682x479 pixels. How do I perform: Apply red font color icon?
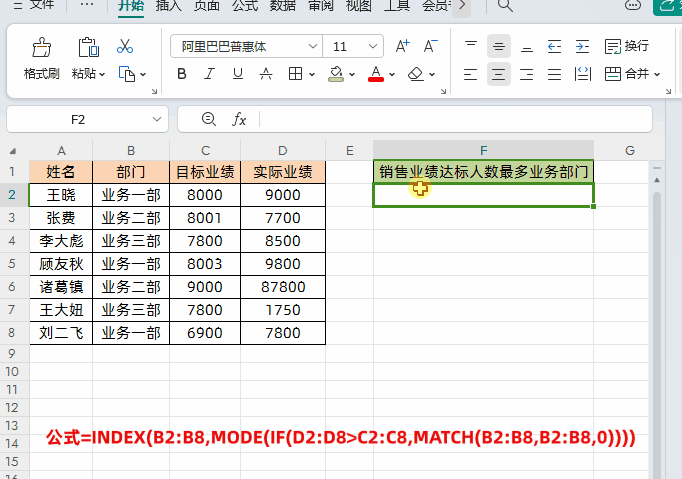[x=376, y=74]
